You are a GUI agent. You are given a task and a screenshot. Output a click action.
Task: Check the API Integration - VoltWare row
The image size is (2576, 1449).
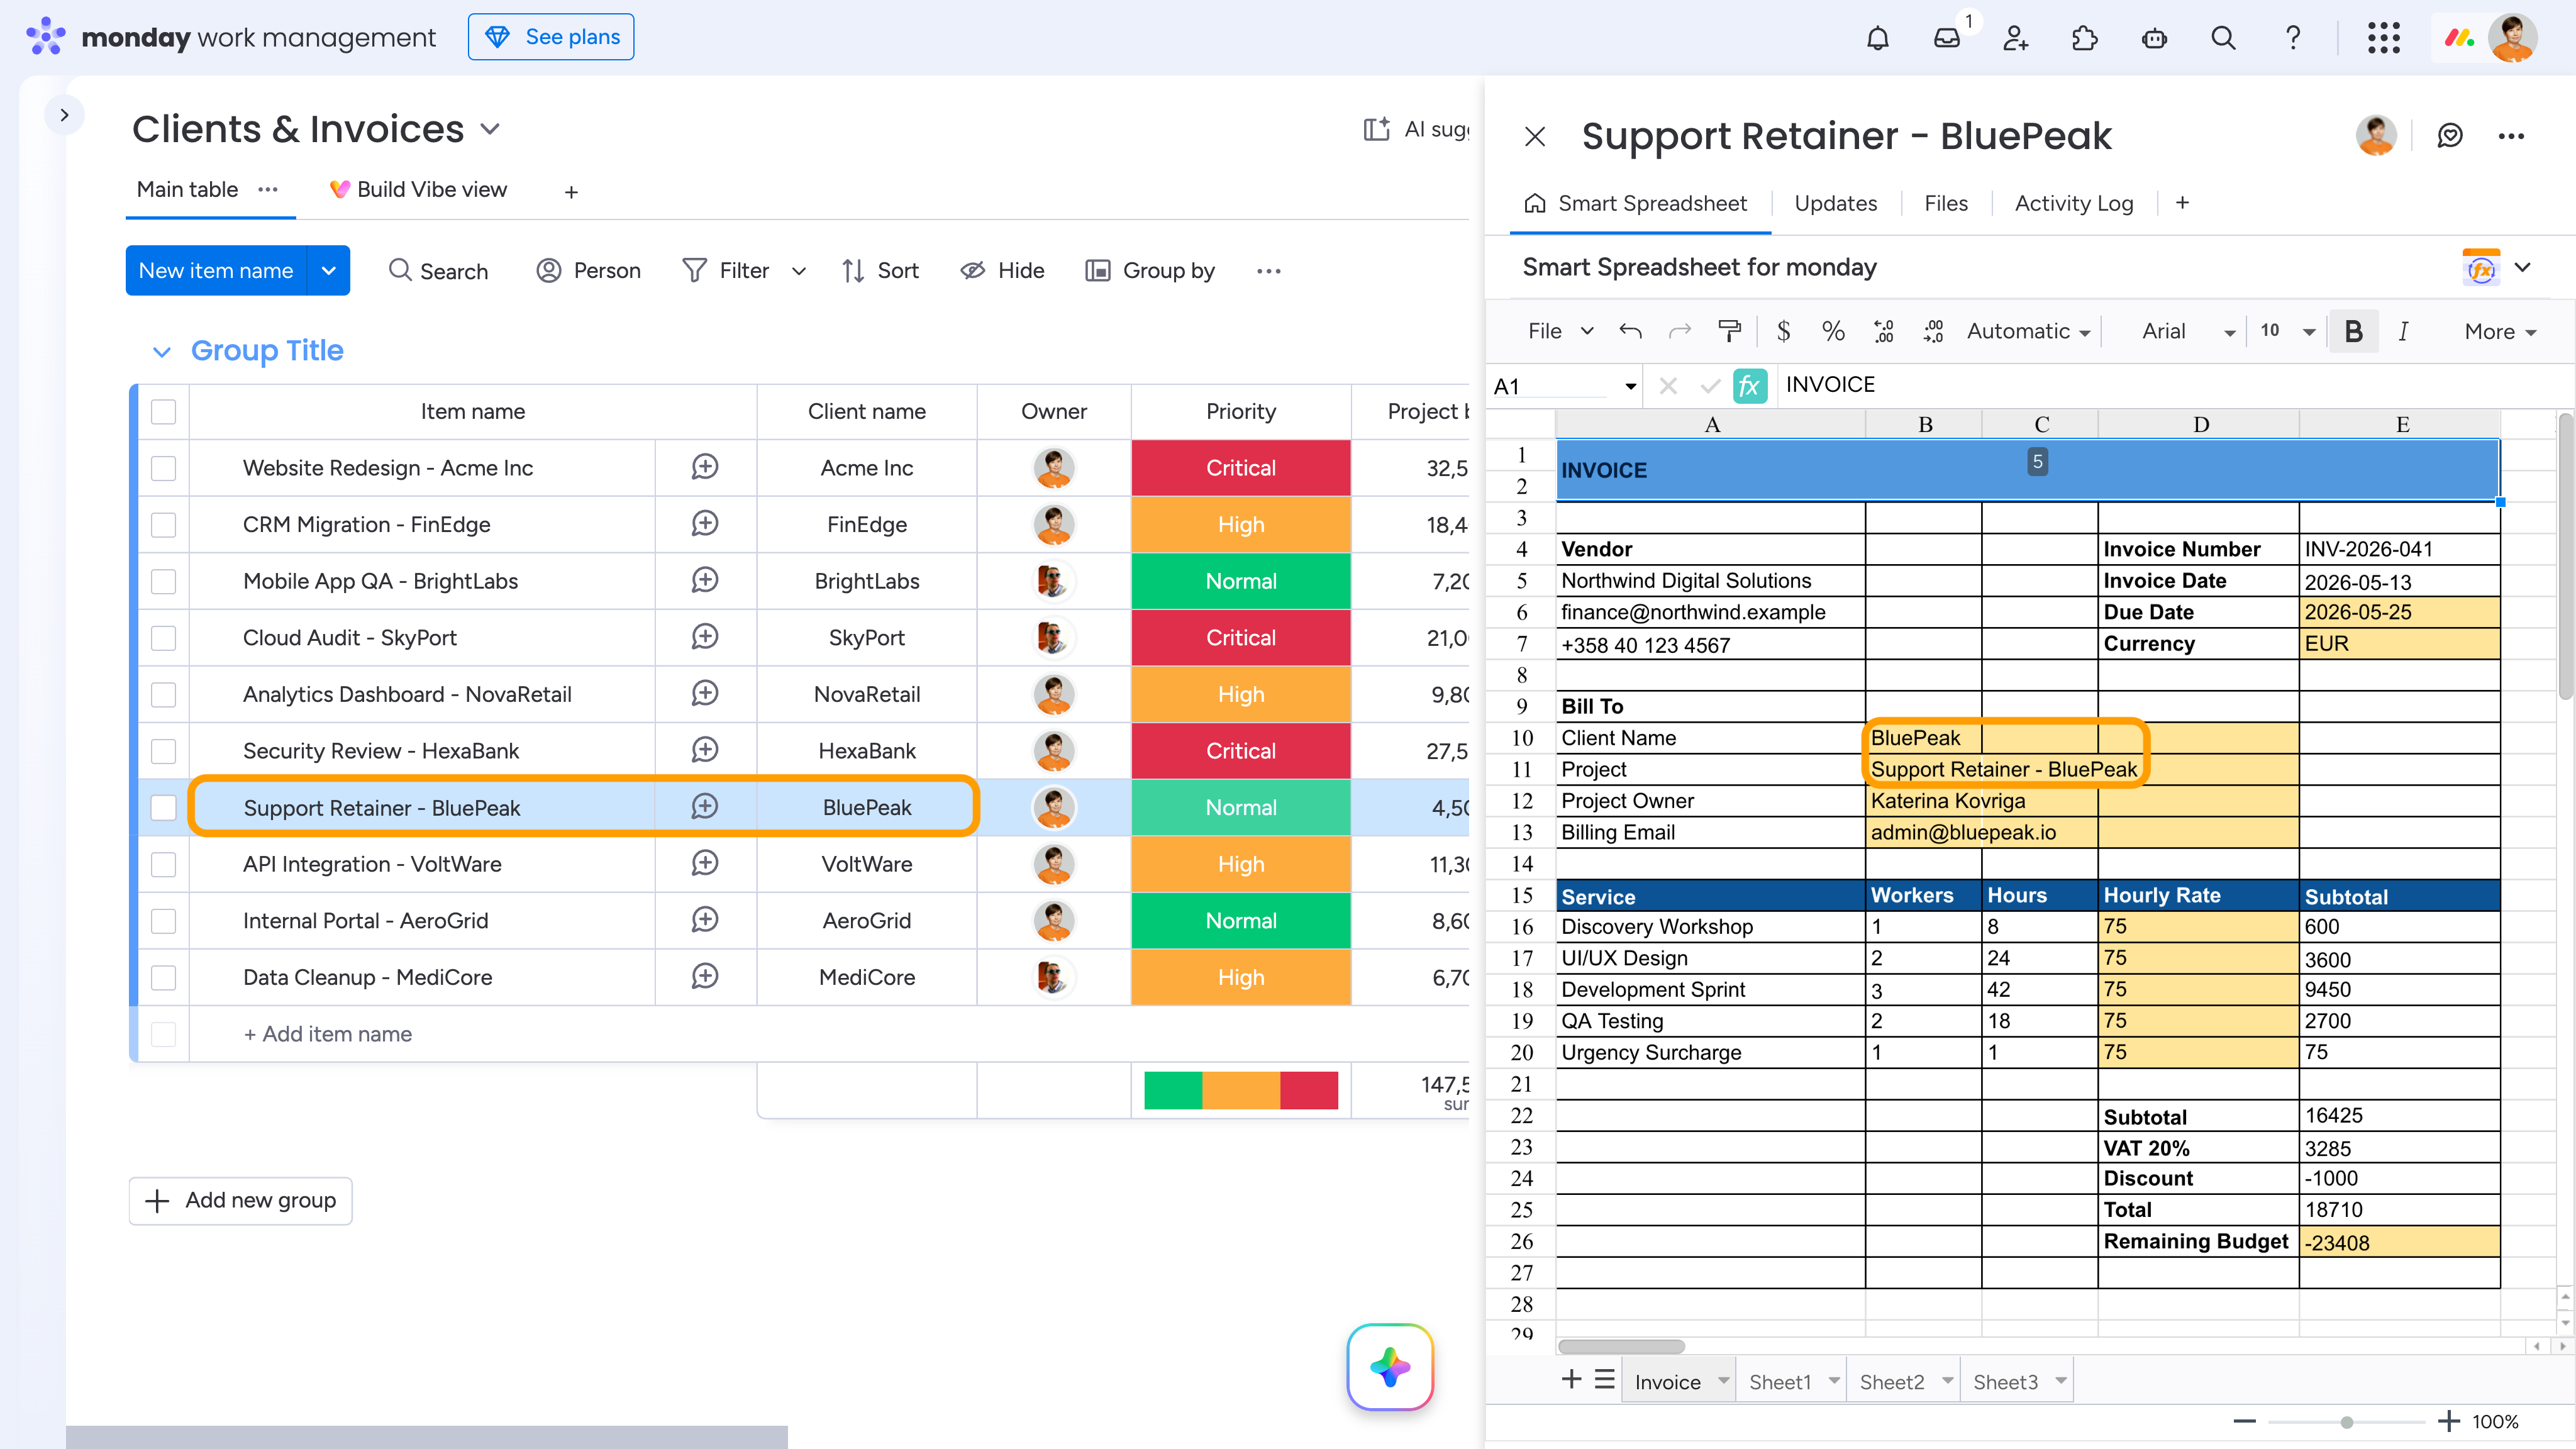163,864
